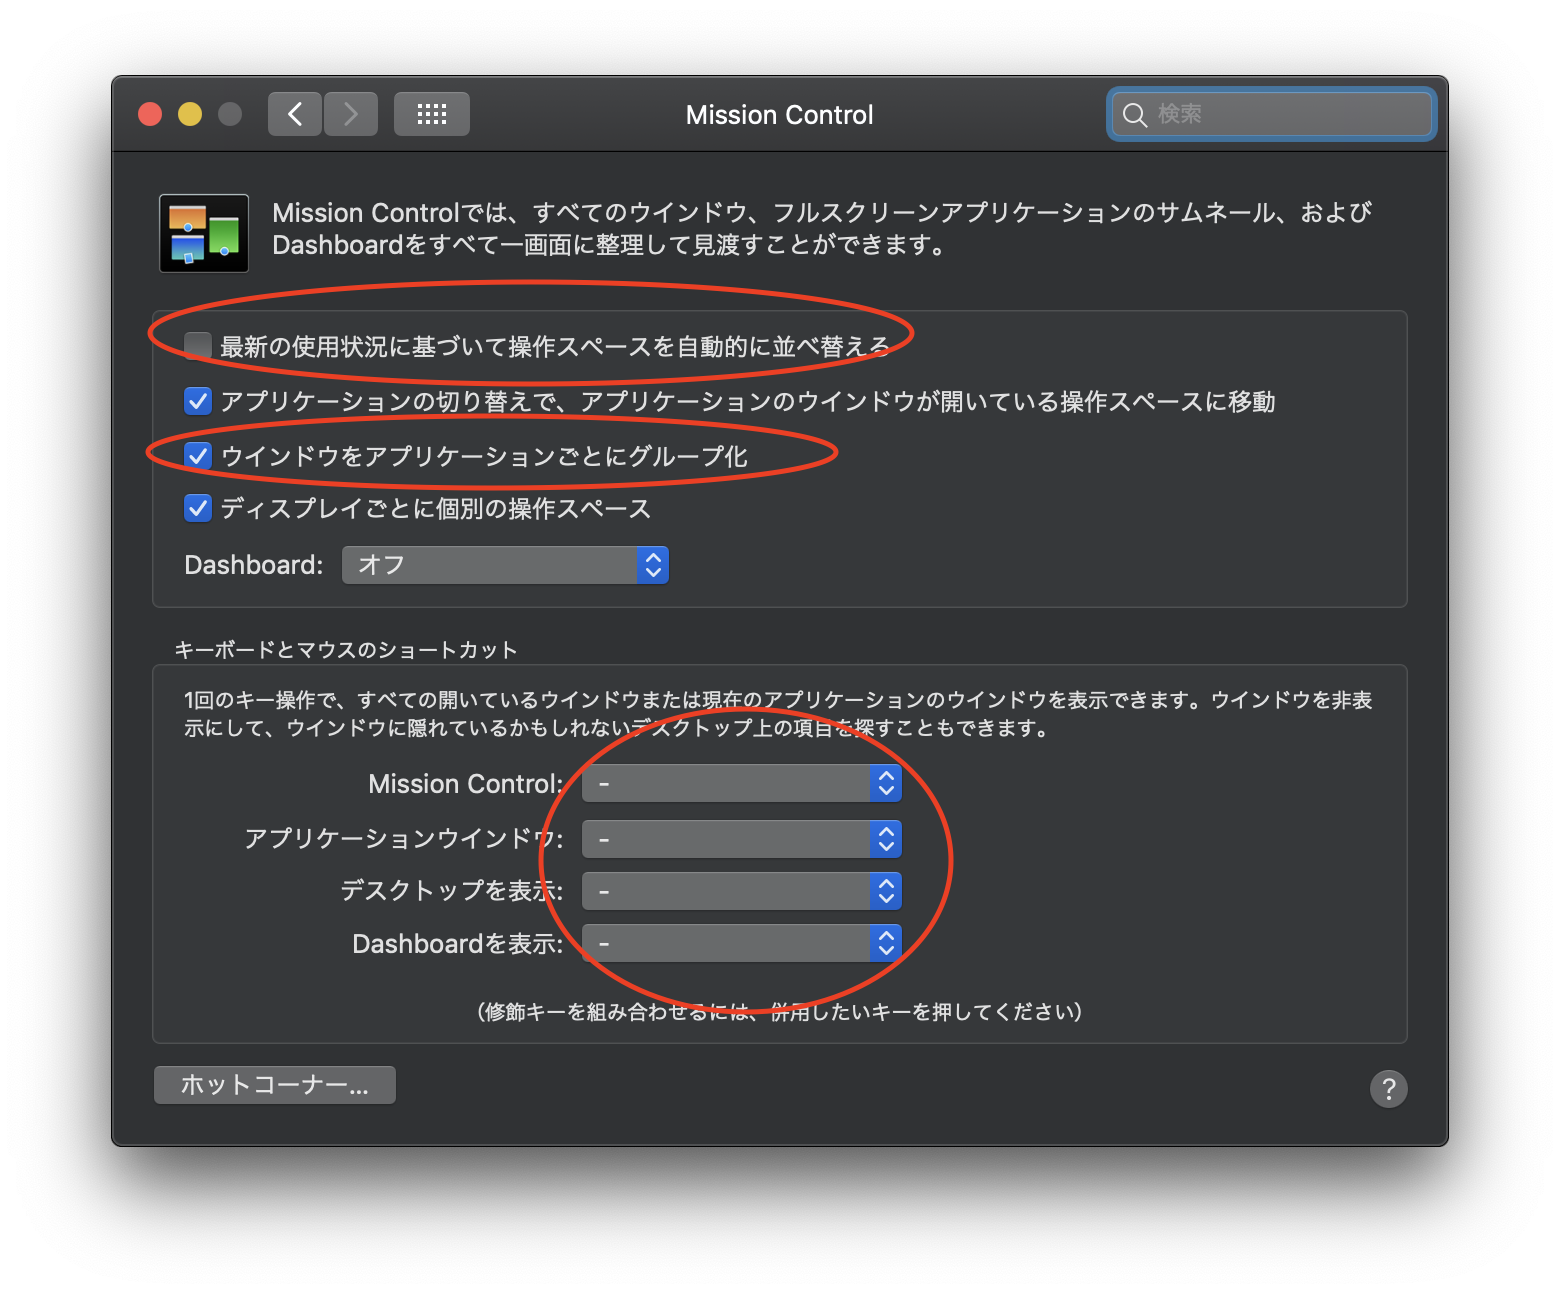Minimize the window with the yellow button

click(190, 114)
